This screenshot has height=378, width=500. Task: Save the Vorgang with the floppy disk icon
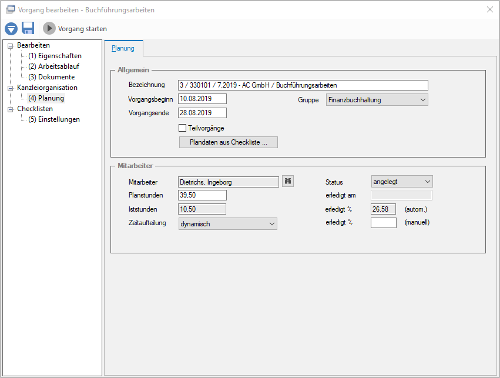28,28
